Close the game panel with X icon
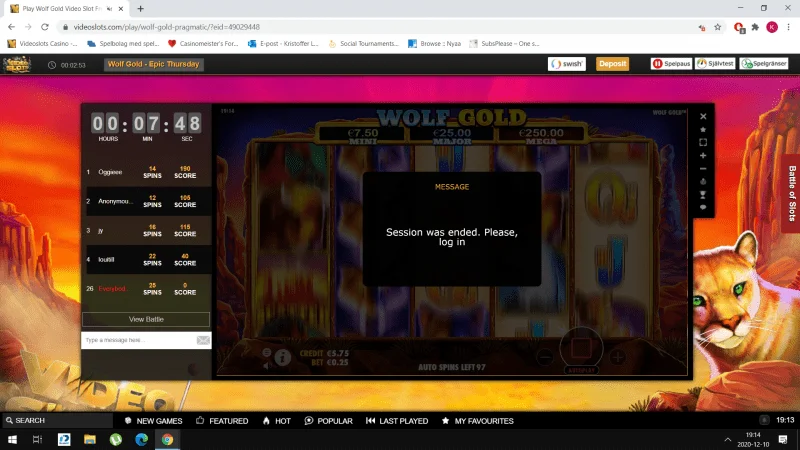 (x=703, y=116)
